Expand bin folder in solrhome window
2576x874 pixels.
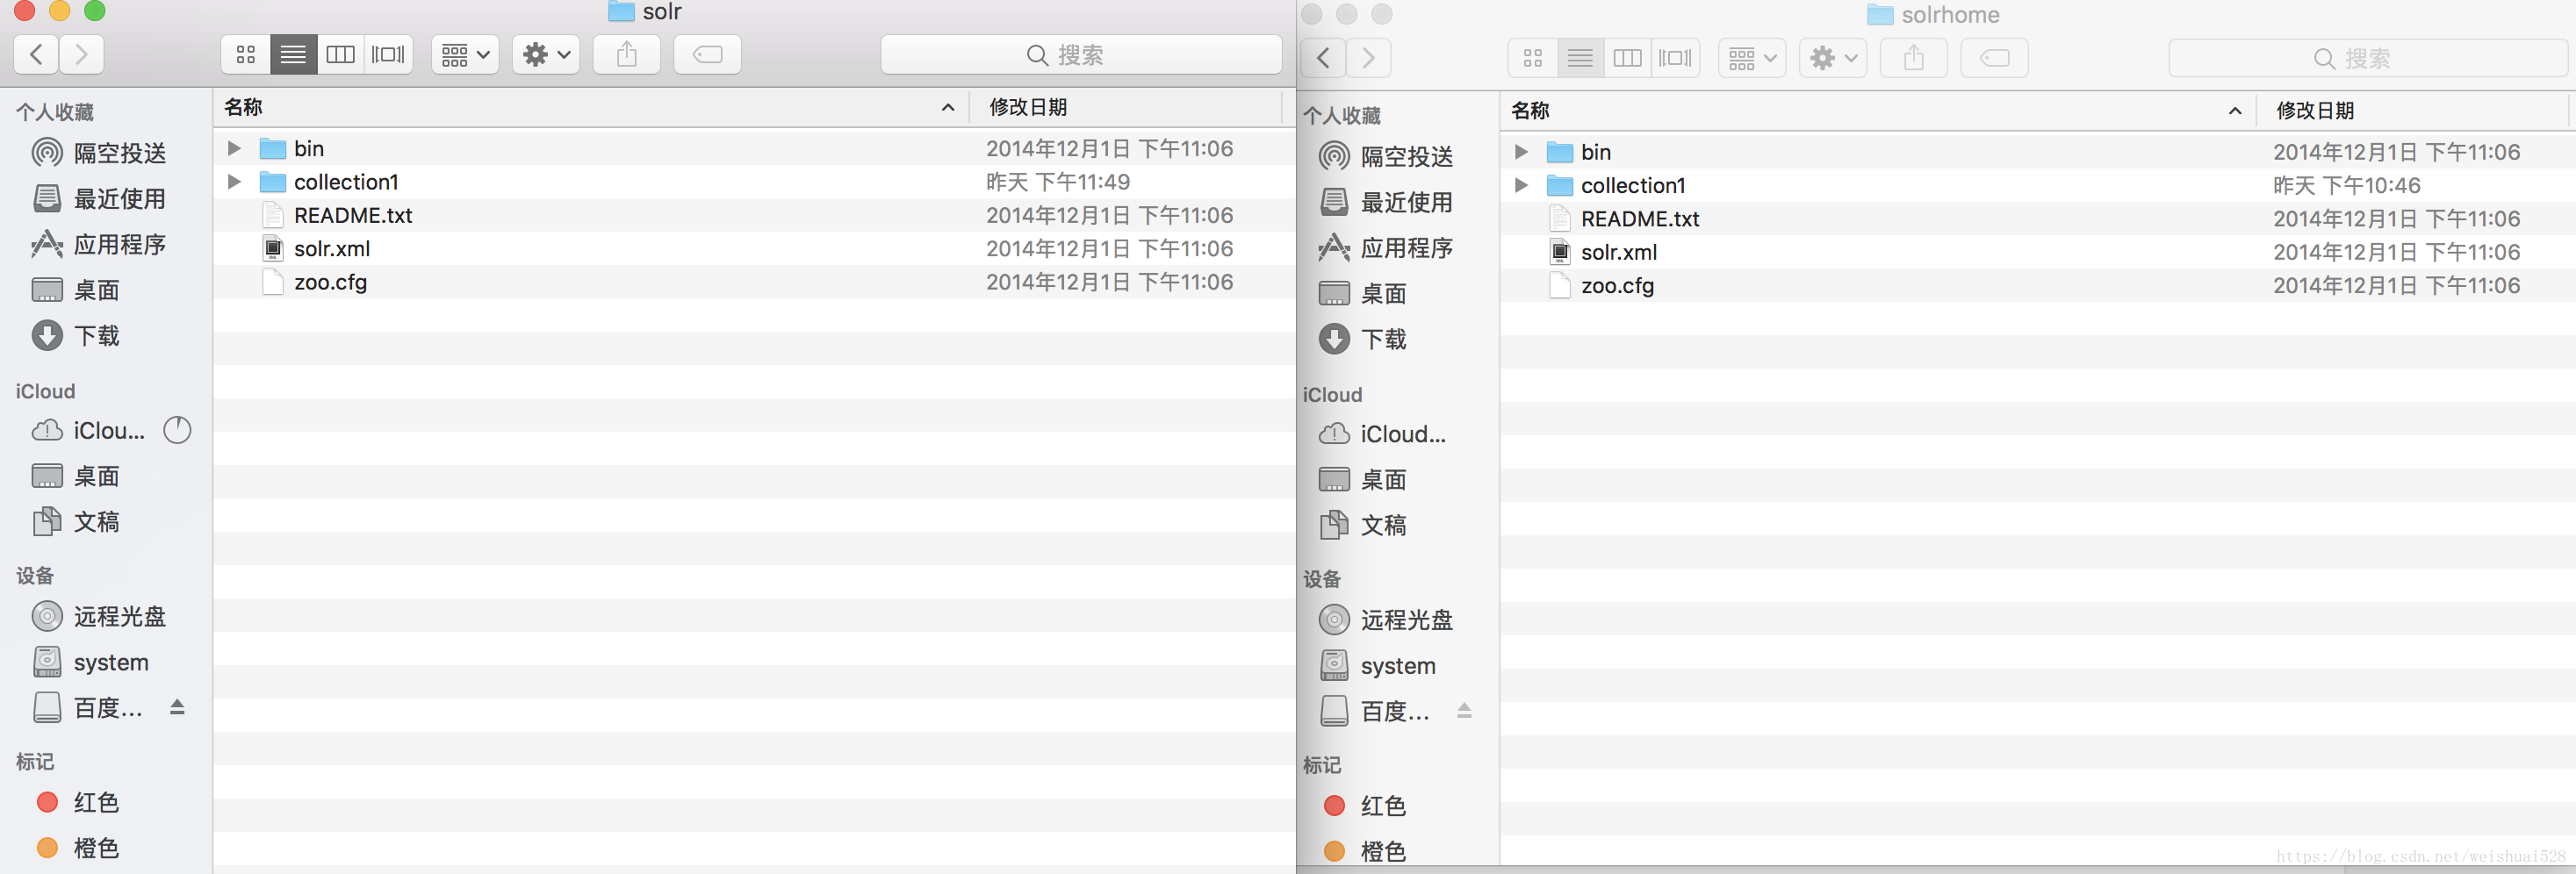pos(1521,152)
